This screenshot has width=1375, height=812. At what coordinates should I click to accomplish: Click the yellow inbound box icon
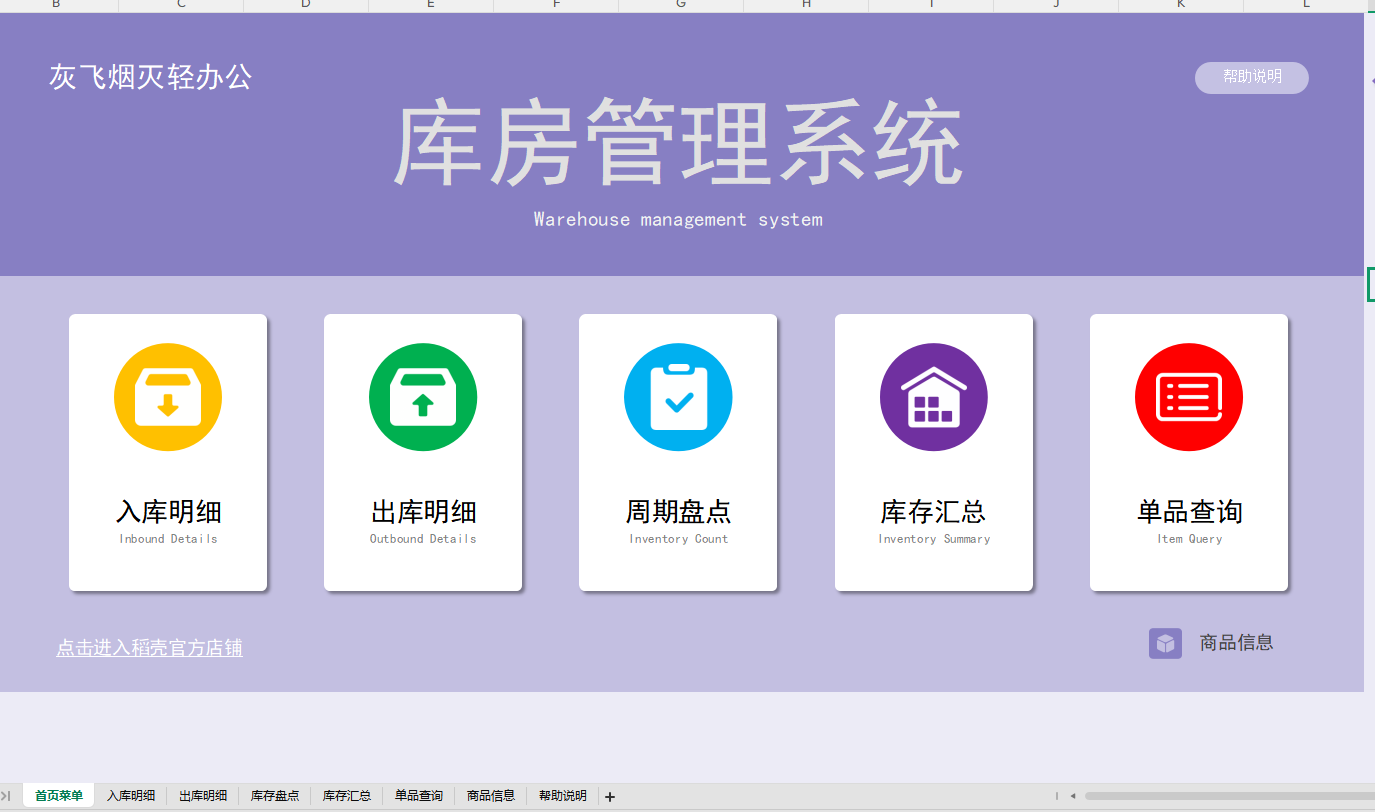click(168, 397)
